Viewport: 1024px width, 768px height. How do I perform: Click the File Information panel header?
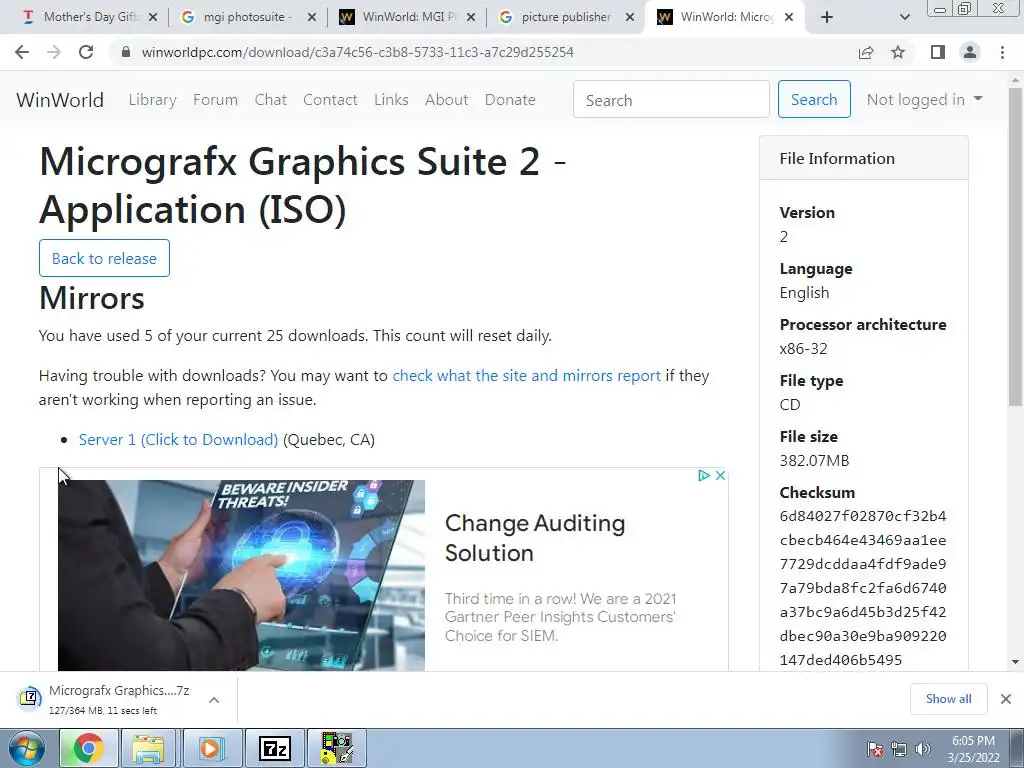[864, 158]
